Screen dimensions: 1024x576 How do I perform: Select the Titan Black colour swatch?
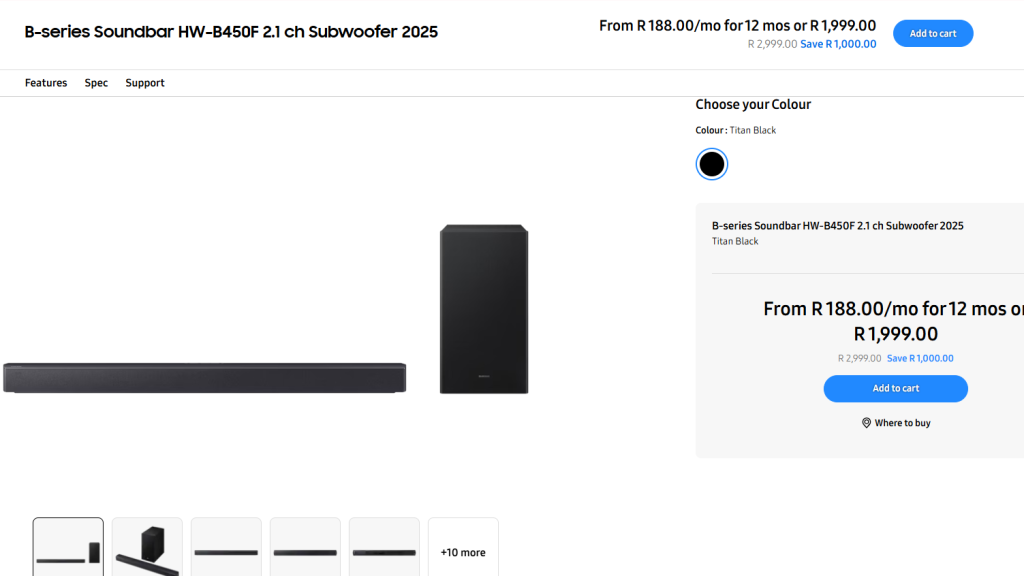tap(712, 164)
